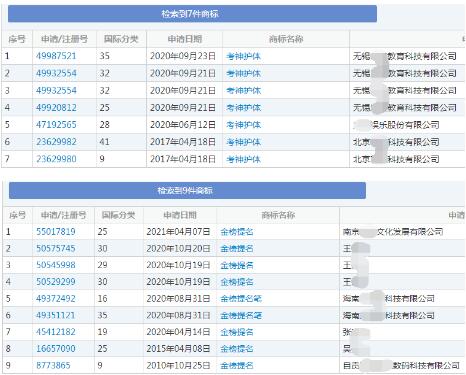
Task: Open registration 49932554 in top table row 3
Action: 56,90
